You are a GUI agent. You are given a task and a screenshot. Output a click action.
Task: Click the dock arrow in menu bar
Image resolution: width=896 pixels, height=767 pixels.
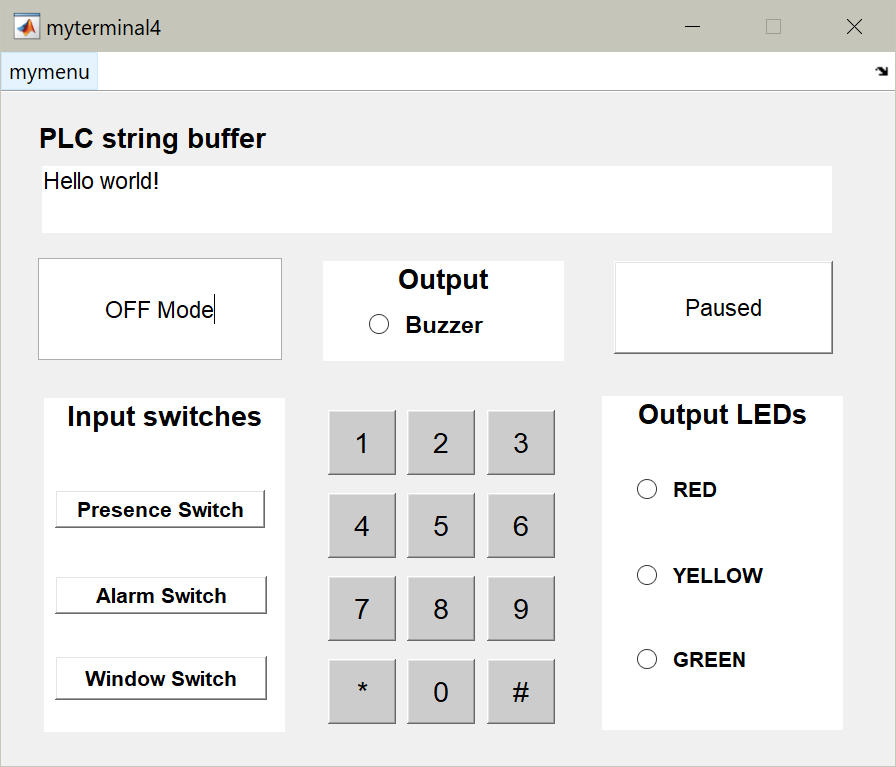point(881,72)
